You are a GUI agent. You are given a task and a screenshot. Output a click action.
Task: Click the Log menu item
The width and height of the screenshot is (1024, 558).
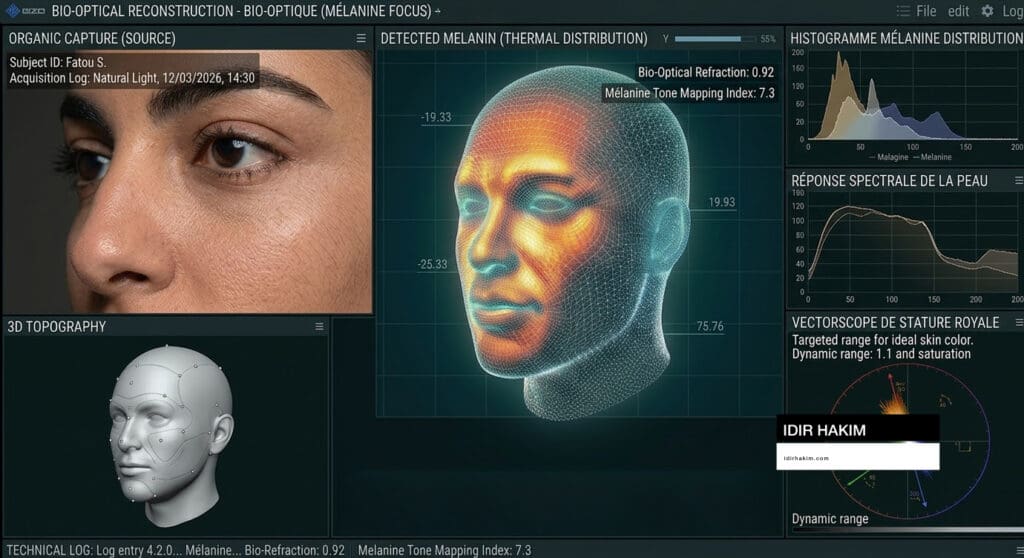click(1012, 11)
